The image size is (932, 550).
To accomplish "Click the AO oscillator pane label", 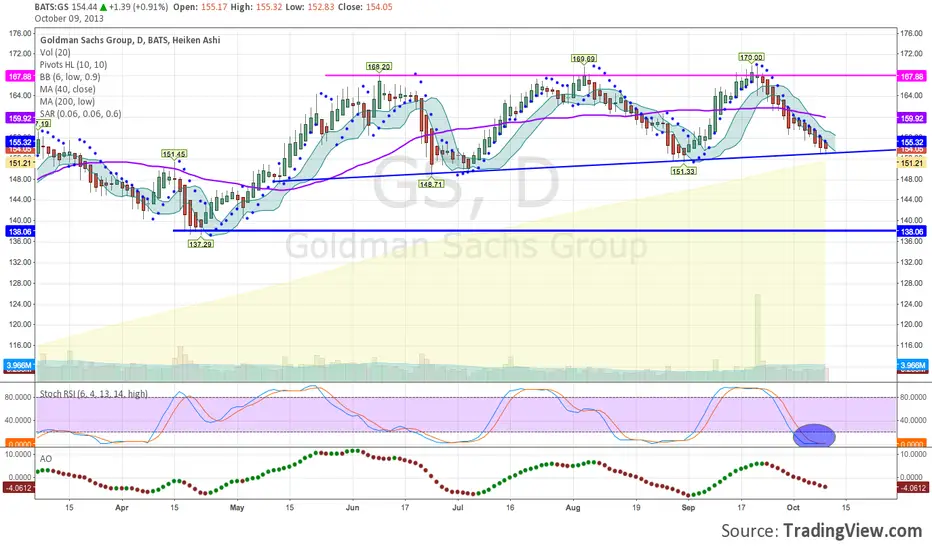I will point(46,458).
